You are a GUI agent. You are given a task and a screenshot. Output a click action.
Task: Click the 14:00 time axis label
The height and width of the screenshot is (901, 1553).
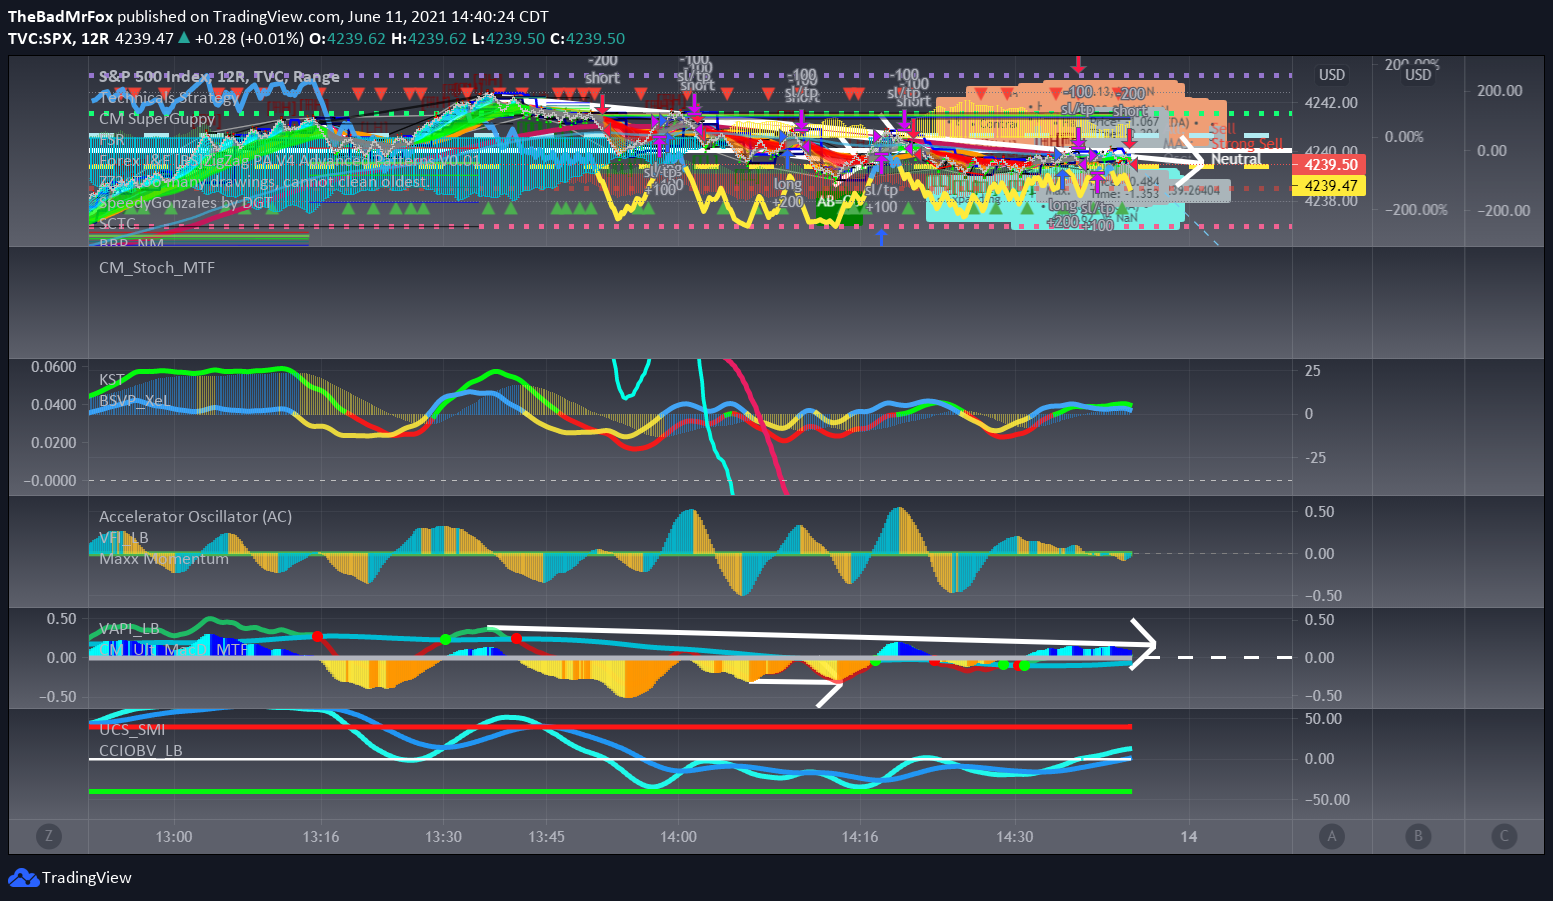(679, 836)
